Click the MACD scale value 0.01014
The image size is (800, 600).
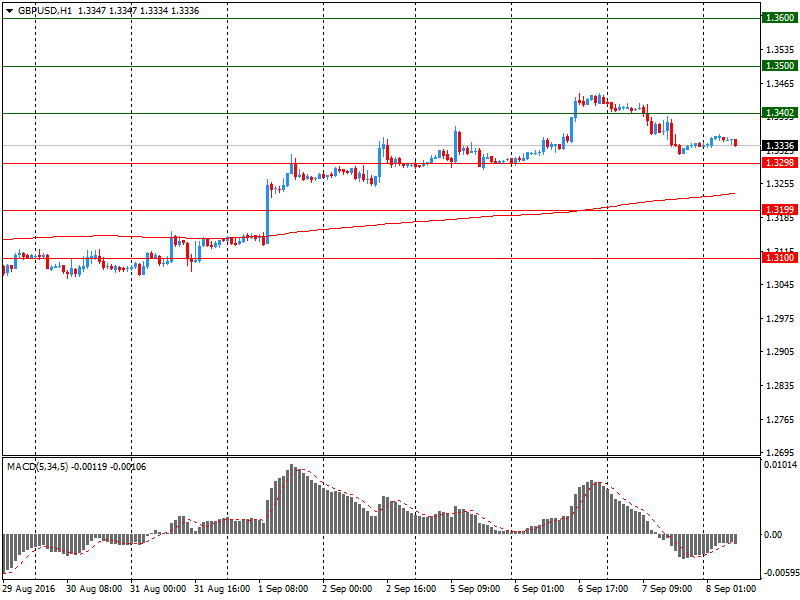click(x=780, y=465)
